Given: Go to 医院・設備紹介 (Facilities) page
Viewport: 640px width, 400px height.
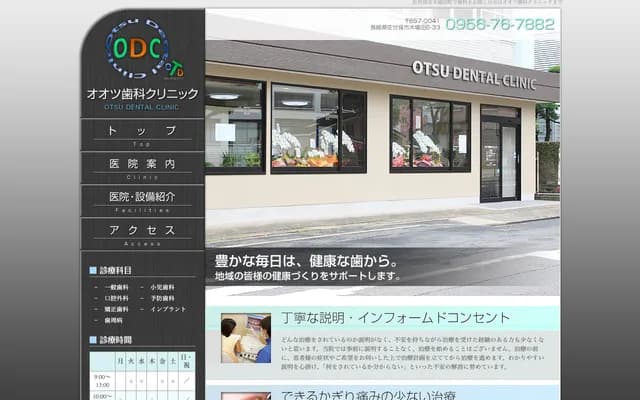Looking at the screenshot, I should [142, 199].
